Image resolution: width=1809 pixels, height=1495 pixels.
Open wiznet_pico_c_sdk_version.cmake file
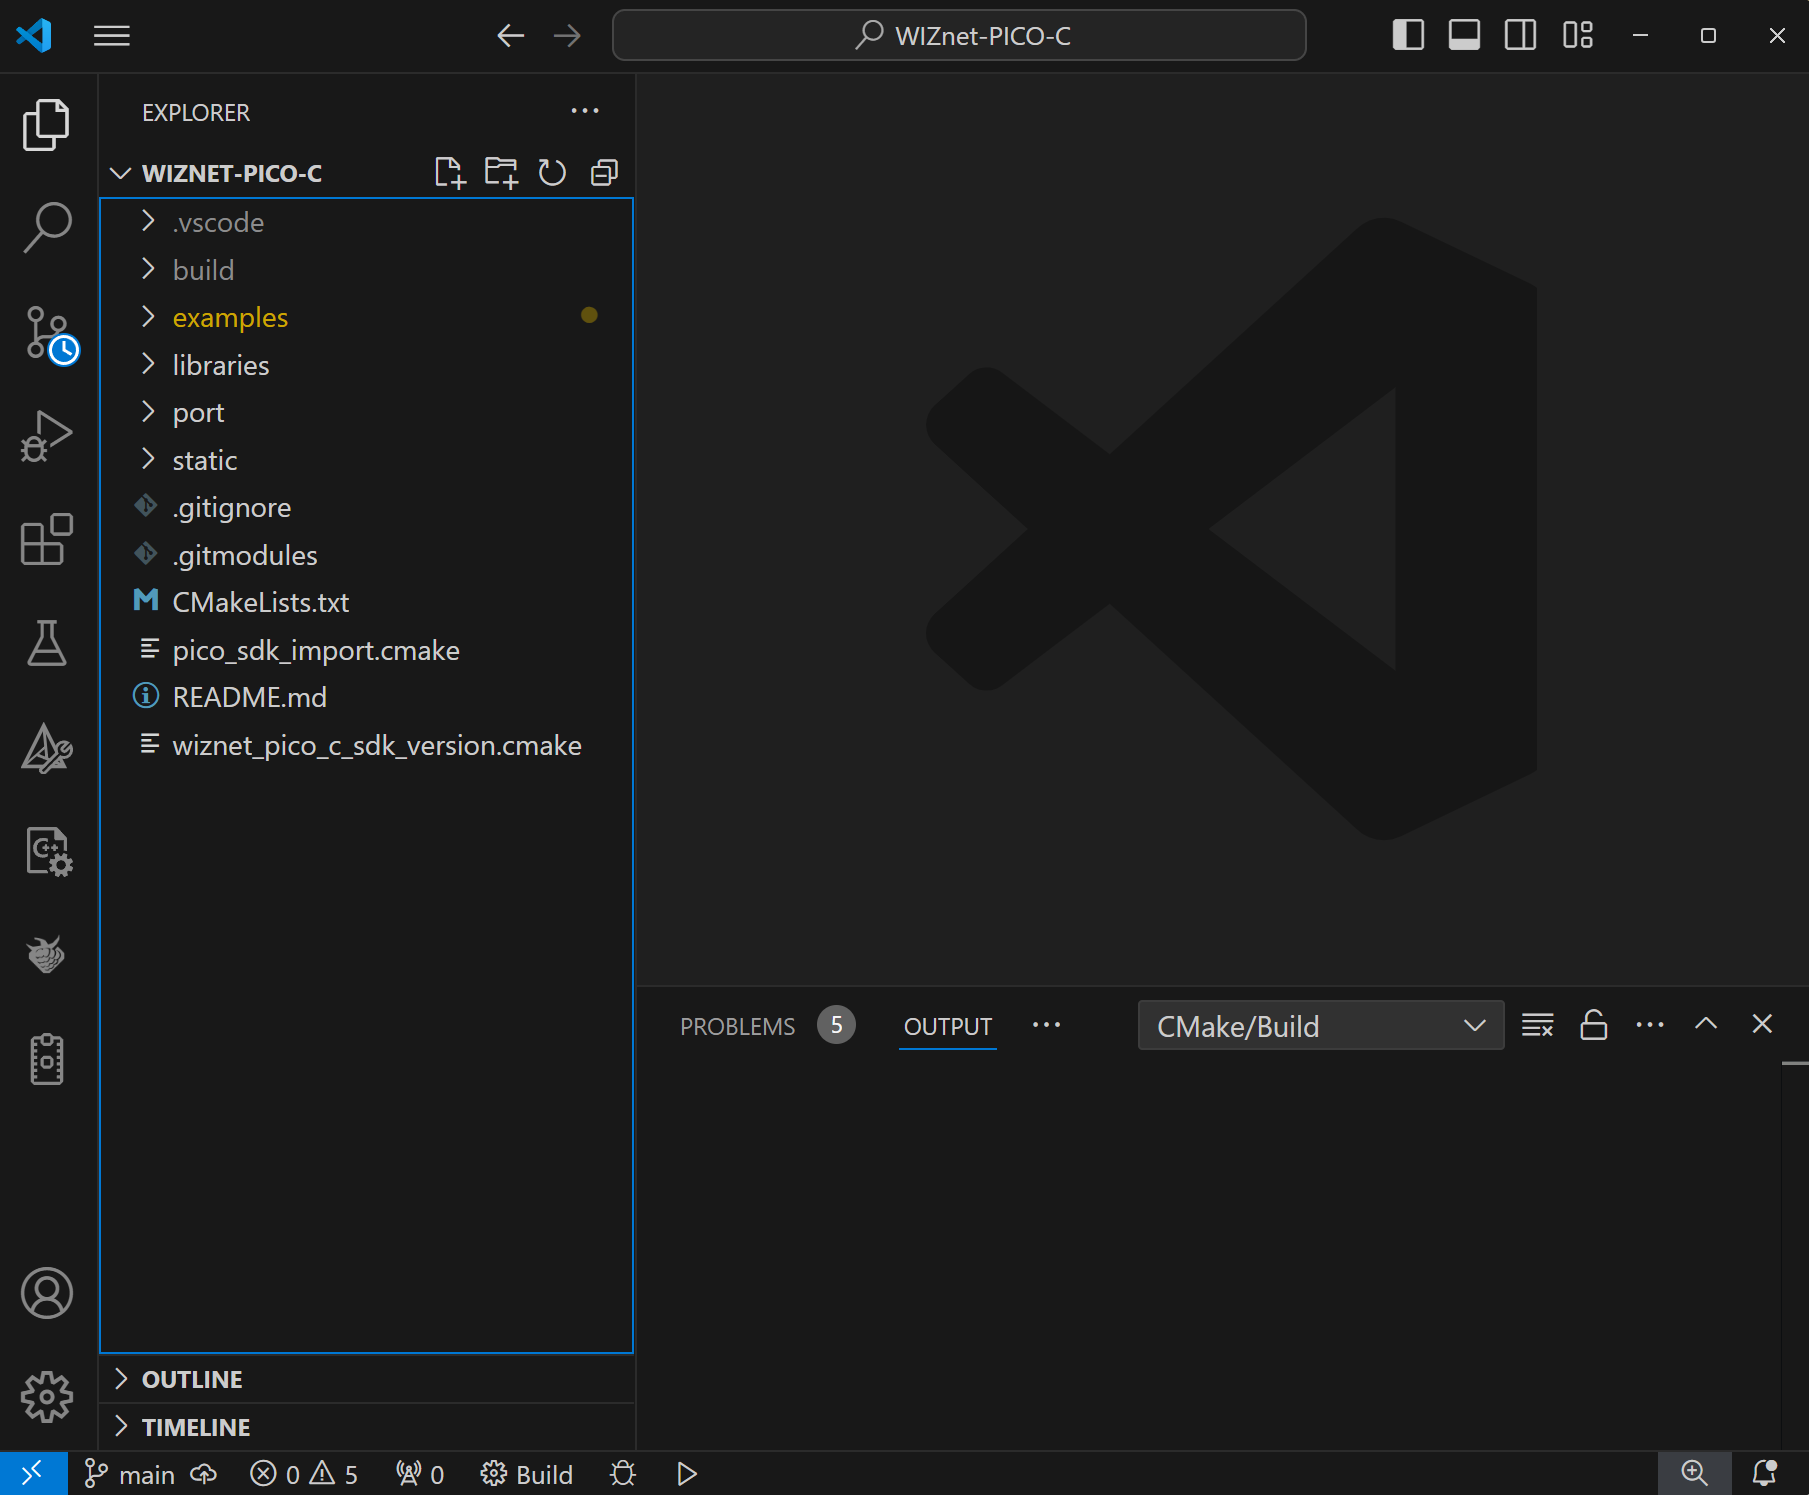pyautogui.click(x=367, y=745)
